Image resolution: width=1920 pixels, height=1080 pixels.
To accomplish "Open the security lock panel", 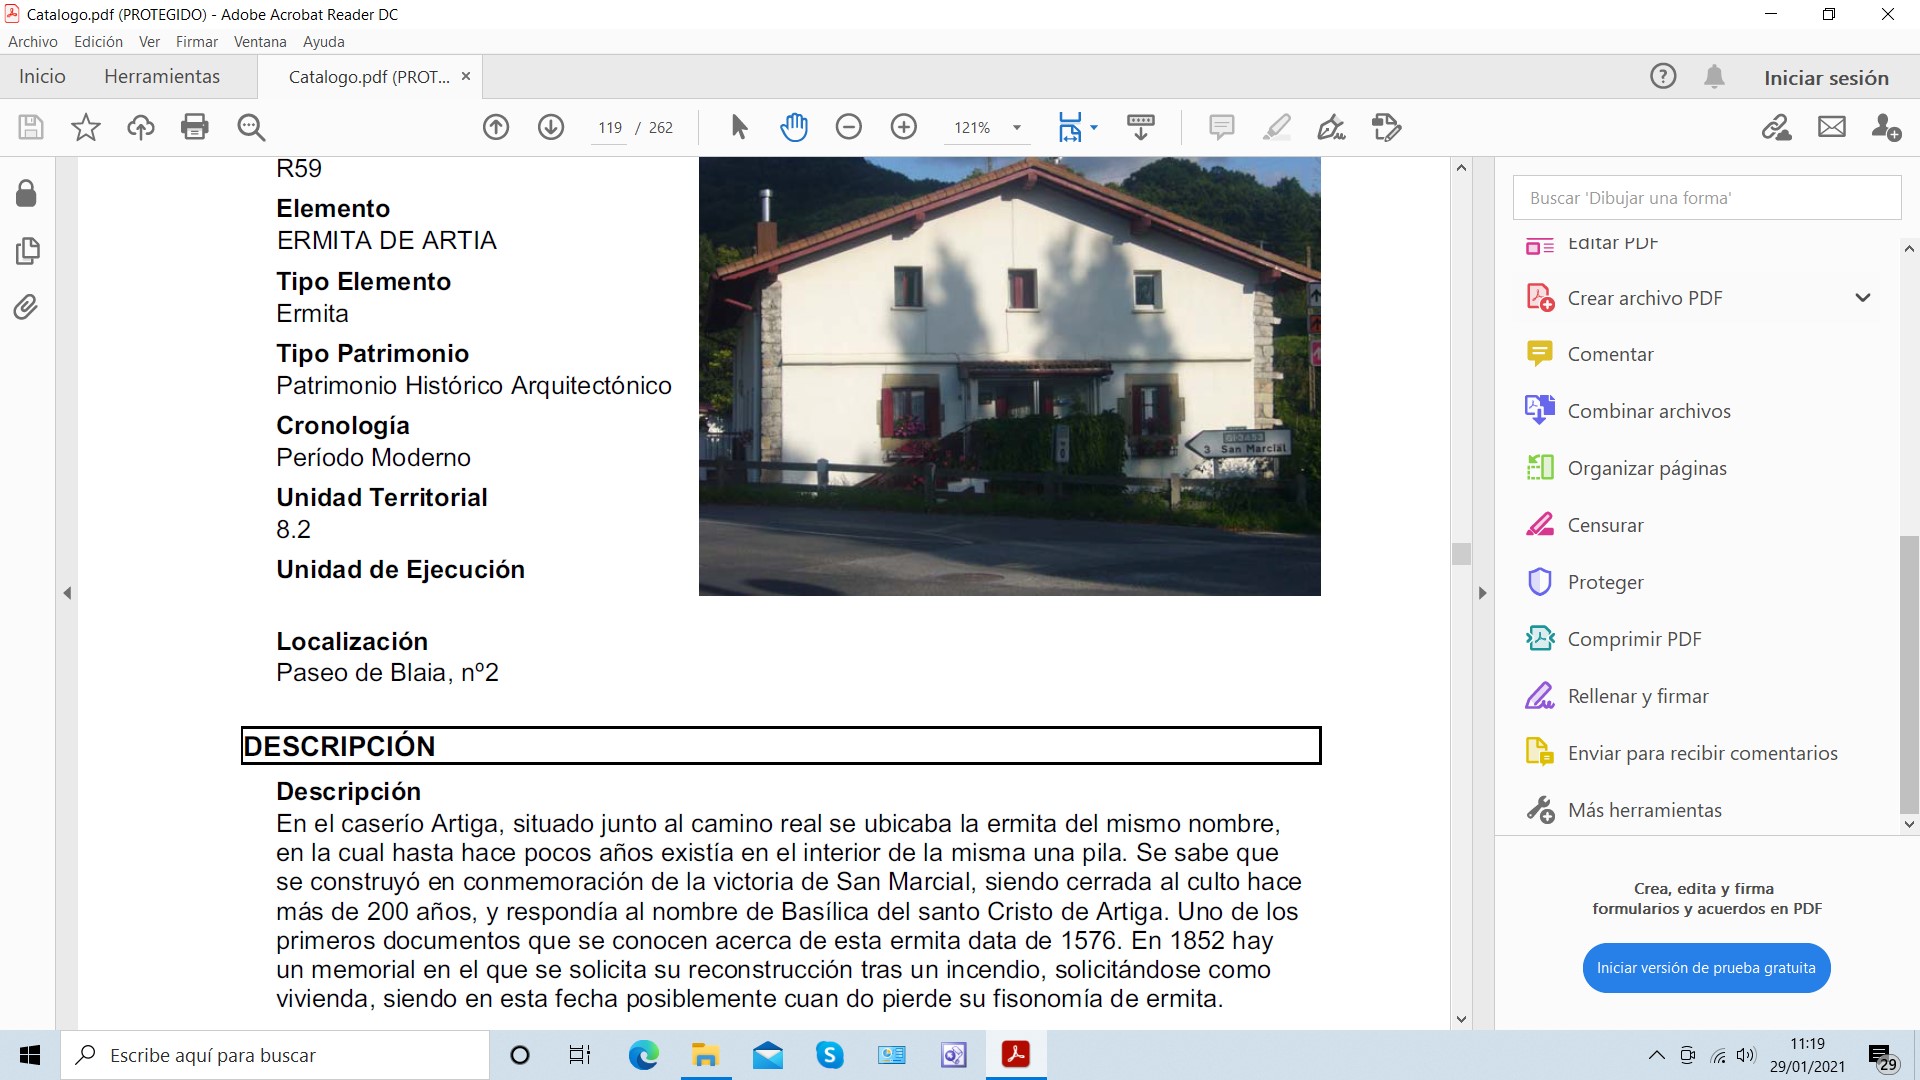I will (27, 193).
